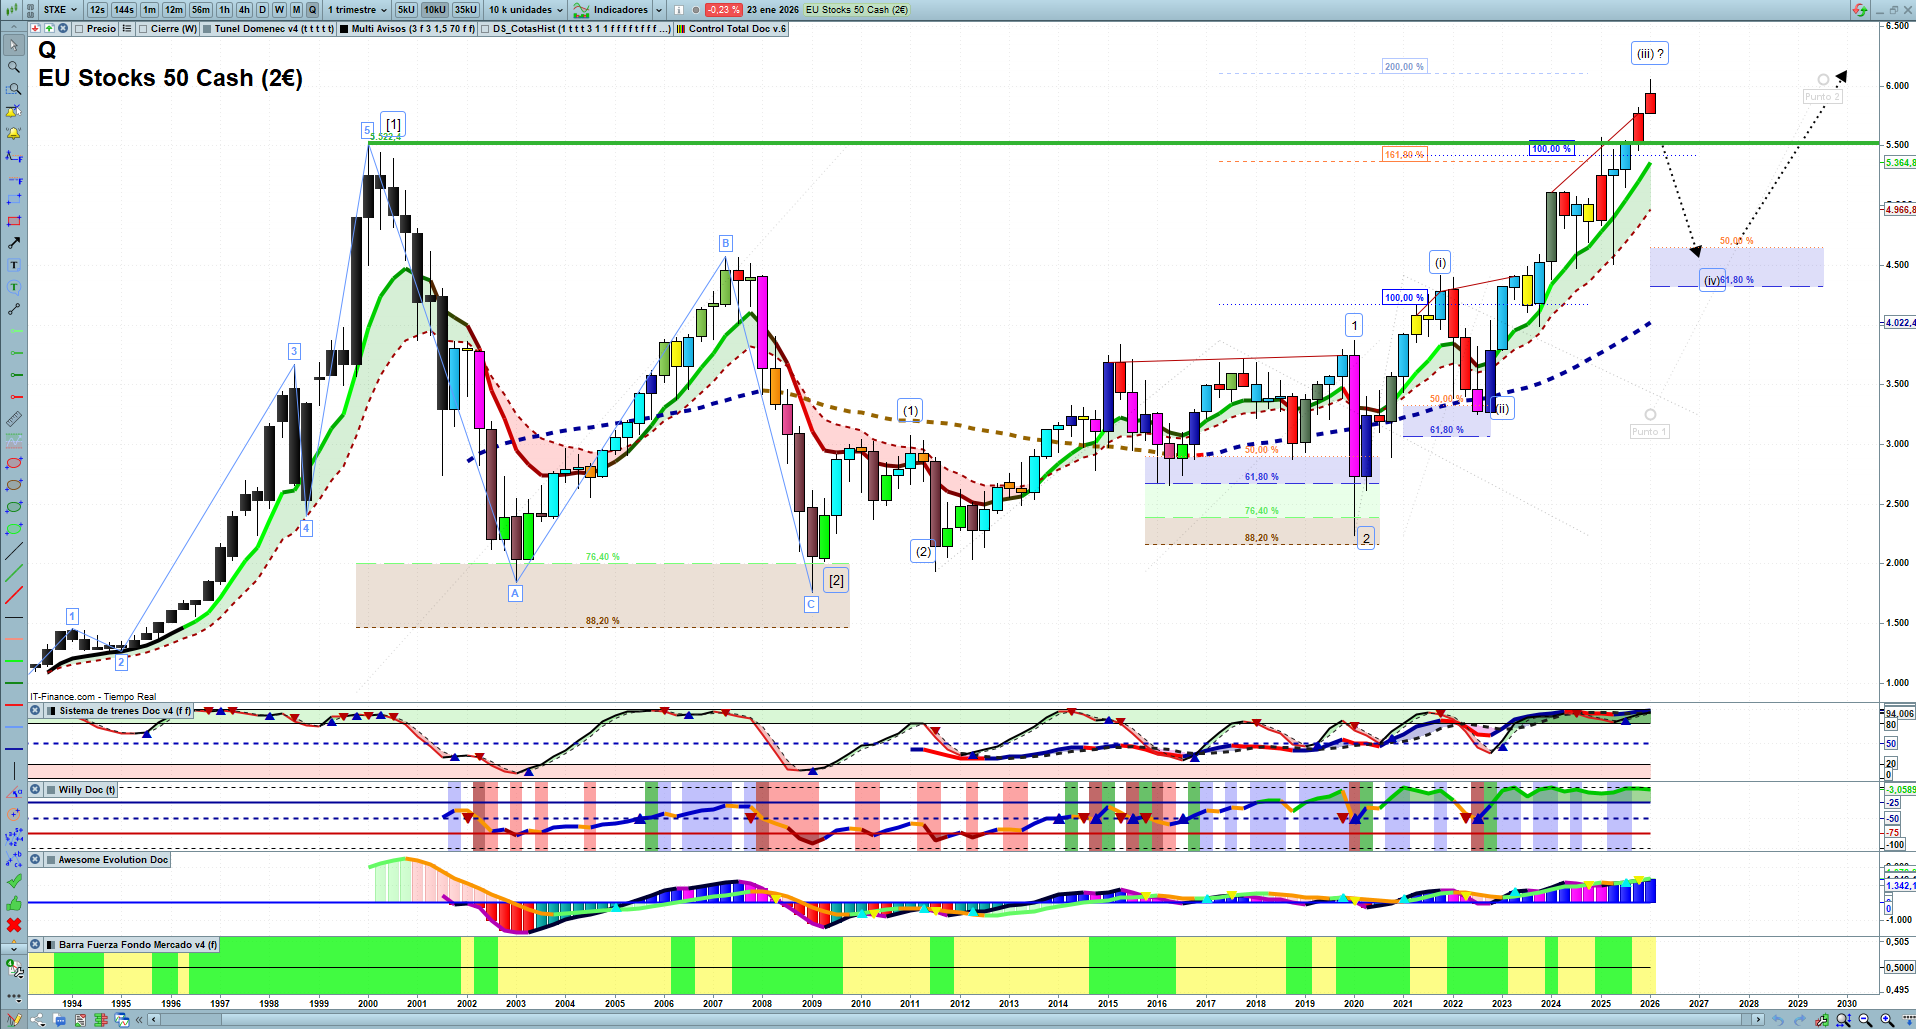The width and height of the screenshot is (1916, 1029).
Task: Click the horizontal scrollbar left arrow
Action: tap(153, 1020)
